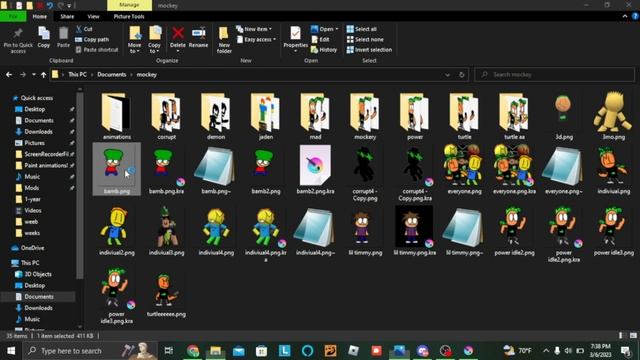Click the Search mockey field
This screenshot has height=360, width=640.
click(x=554, y=75)
